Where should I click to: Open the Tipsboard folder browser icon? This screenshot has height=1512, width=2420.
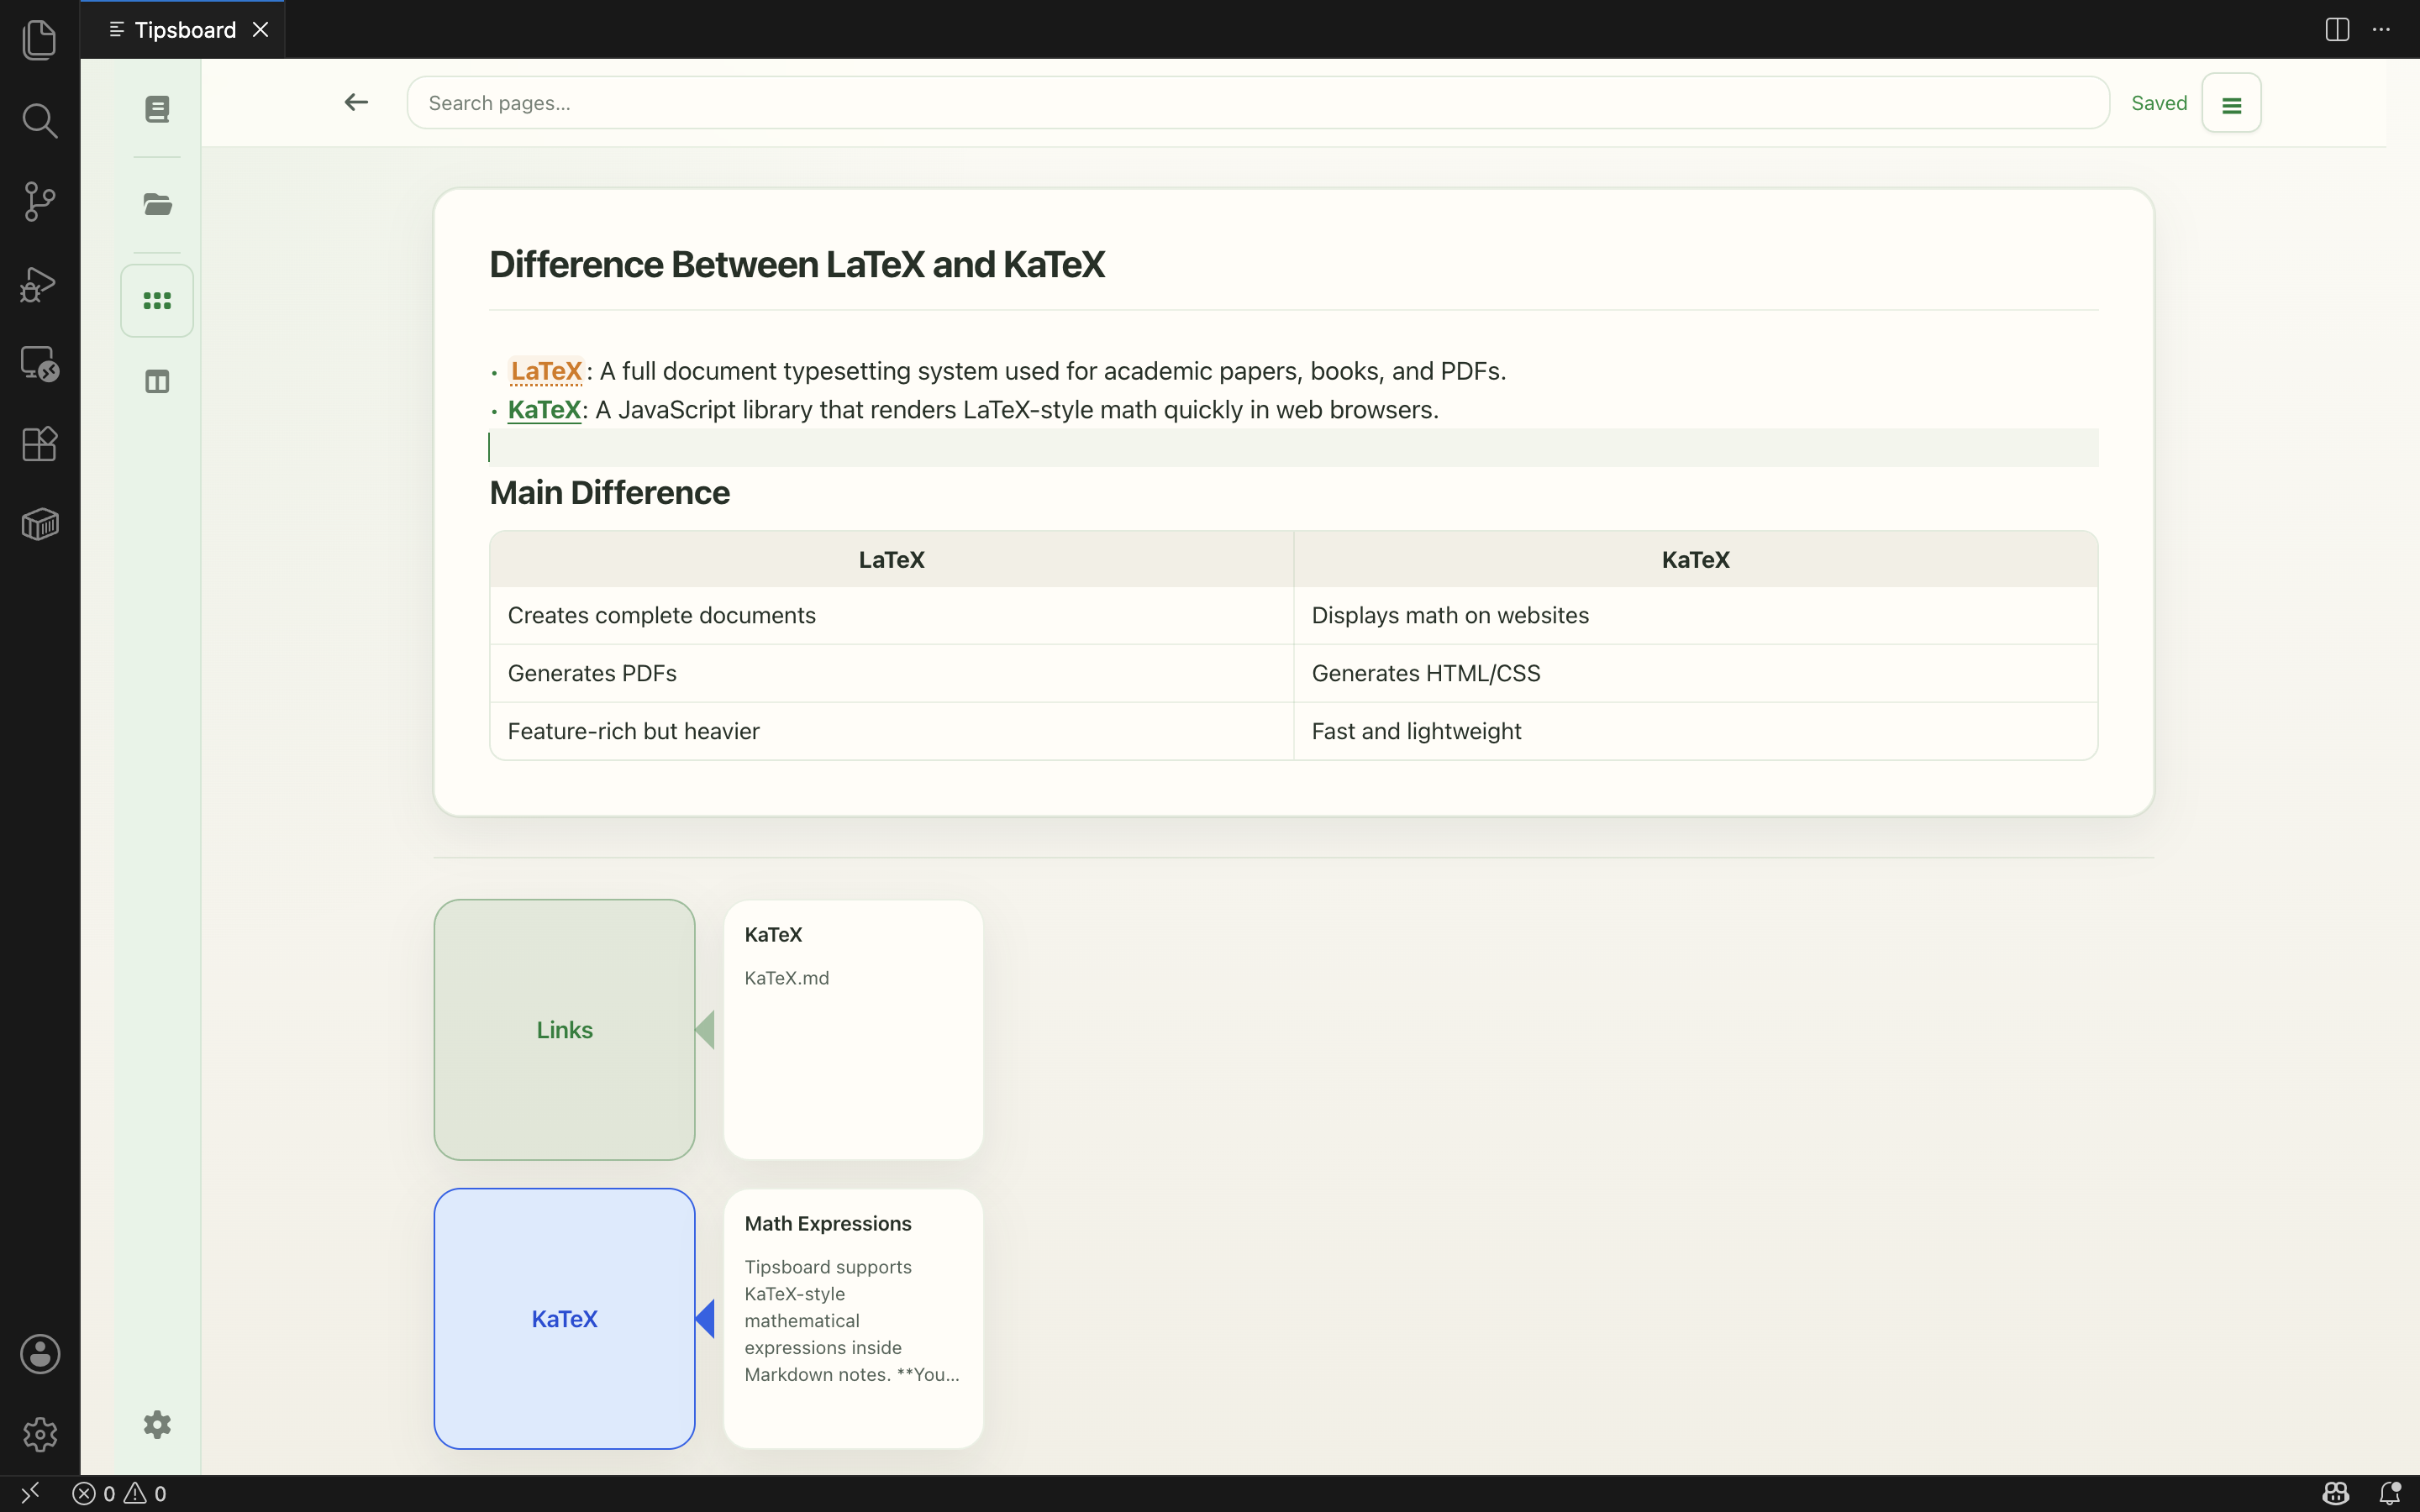[x=157, y=205]
